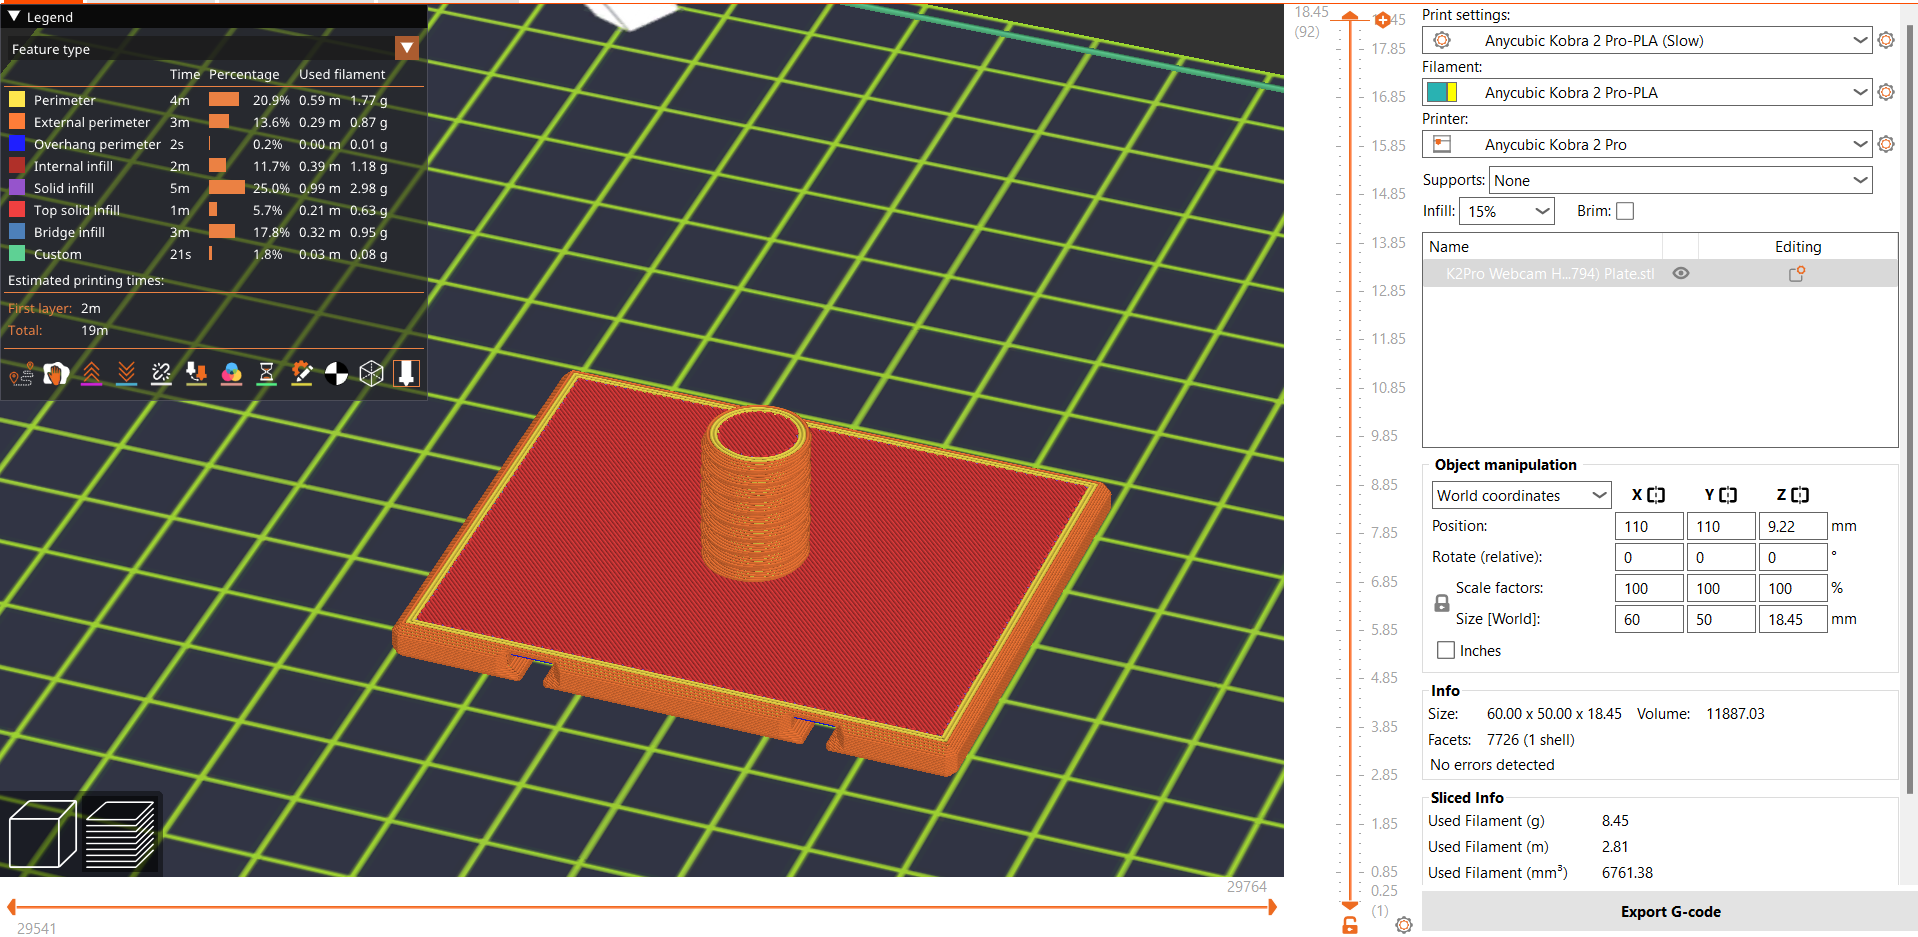Click the Size X field showing 60
1918x937 pixels.
[x=1649, y=619]
